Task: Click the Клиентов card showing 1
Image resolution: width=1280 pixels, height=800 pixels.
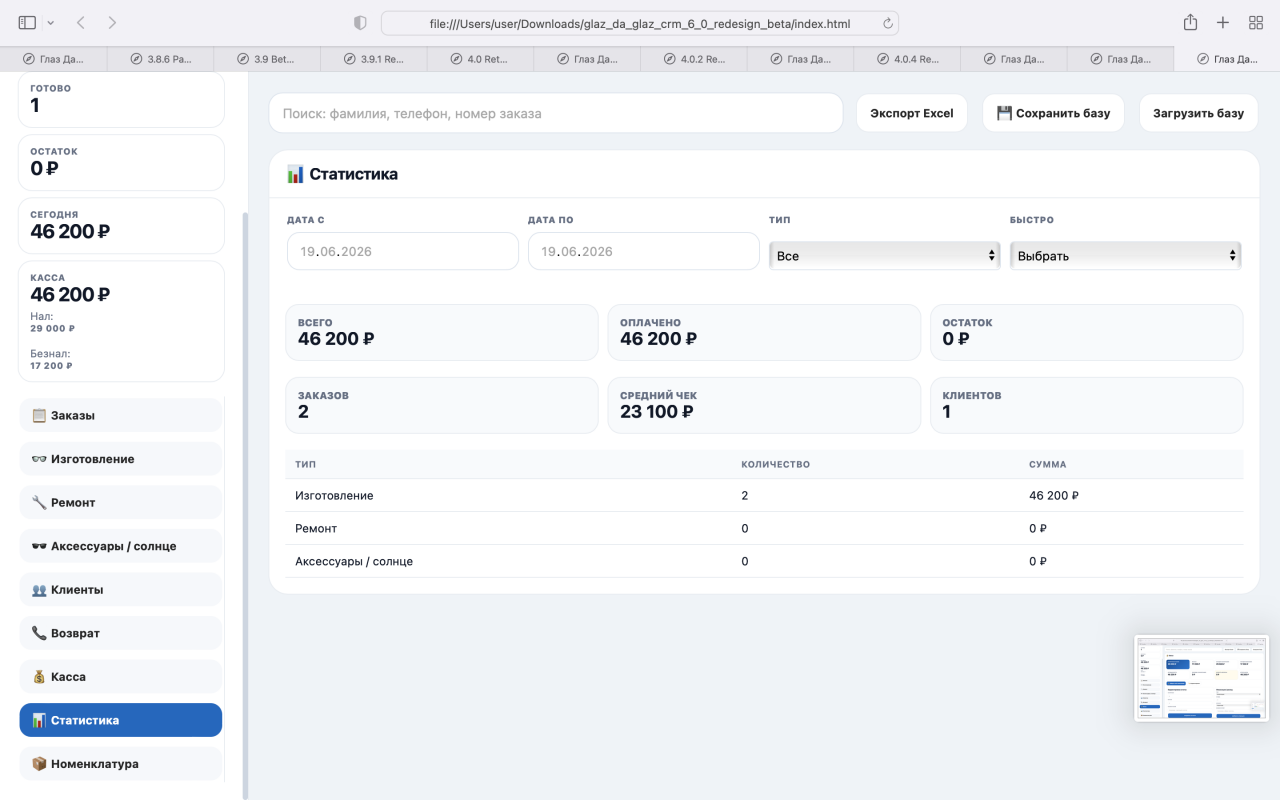Action: tap(1087, 405)
